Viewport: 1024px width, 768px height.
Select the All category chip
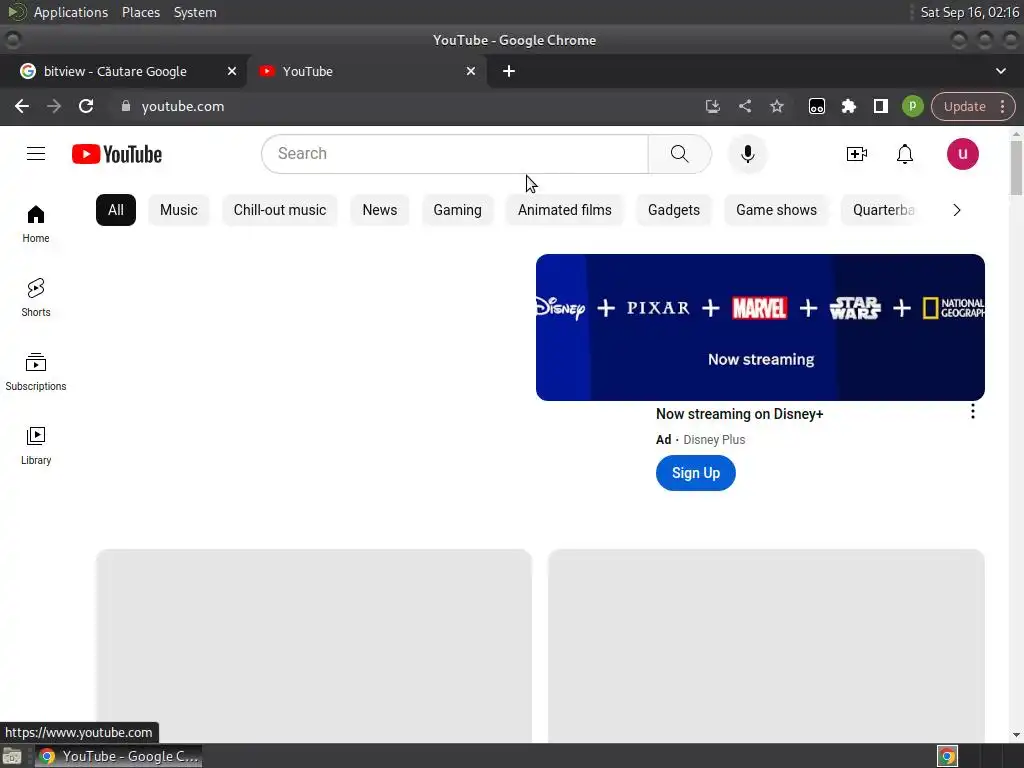point(116,210)
